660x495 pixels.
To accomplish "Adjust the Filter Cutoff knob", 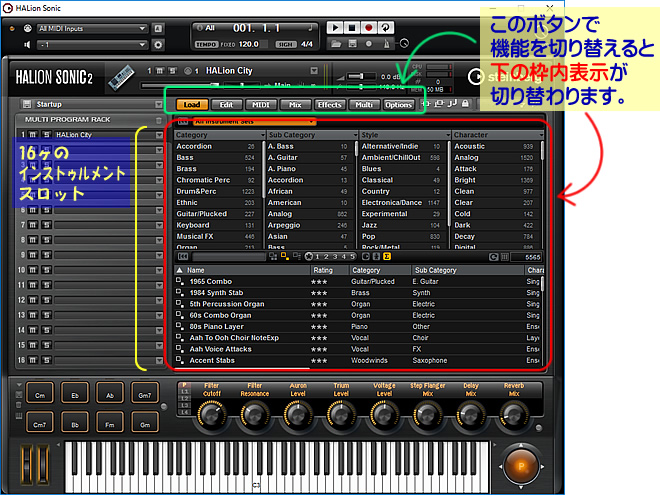I will 211,415.
